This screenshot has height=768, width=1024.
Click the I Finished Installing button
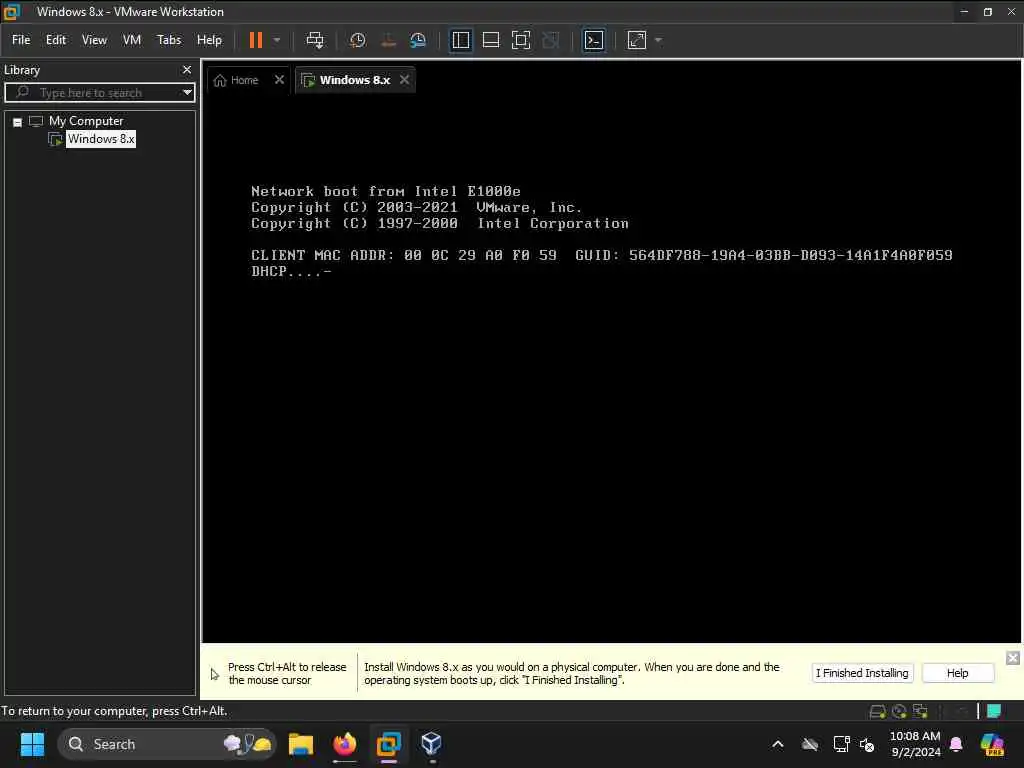(862, 673)
